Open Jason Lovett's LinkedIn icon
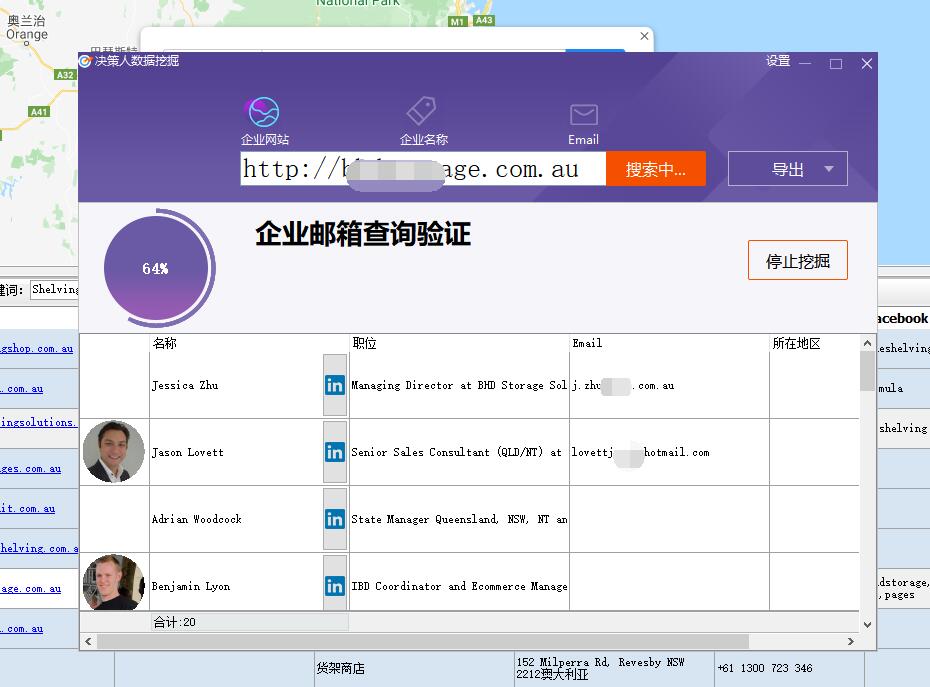Screen dimensions: 930x687 tap(335, 453)
